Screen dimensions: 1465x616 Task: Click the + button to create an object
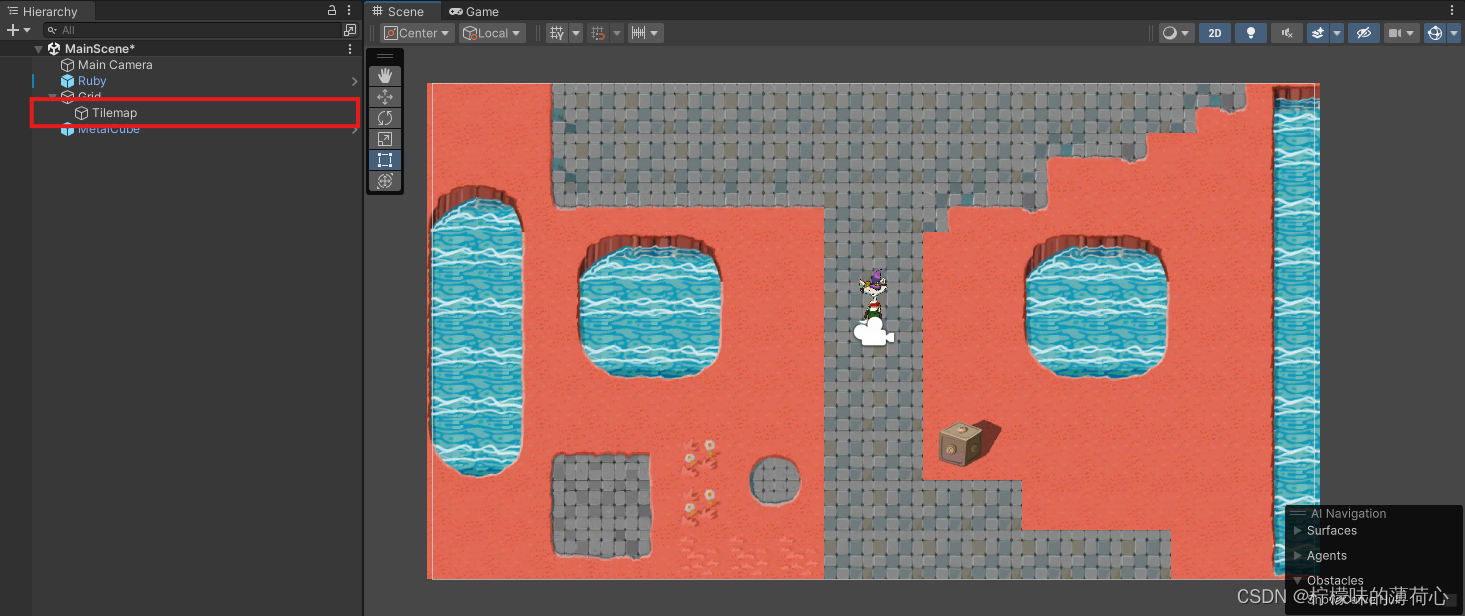pyautogui.click(x=13, y=29)
